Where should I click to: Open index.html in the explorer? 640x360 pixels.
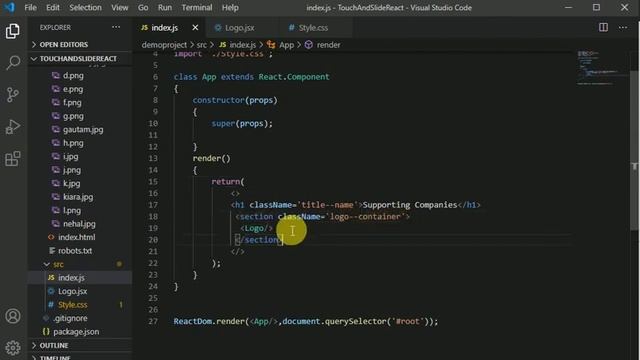pyautogui.click(x=76, y=237)
